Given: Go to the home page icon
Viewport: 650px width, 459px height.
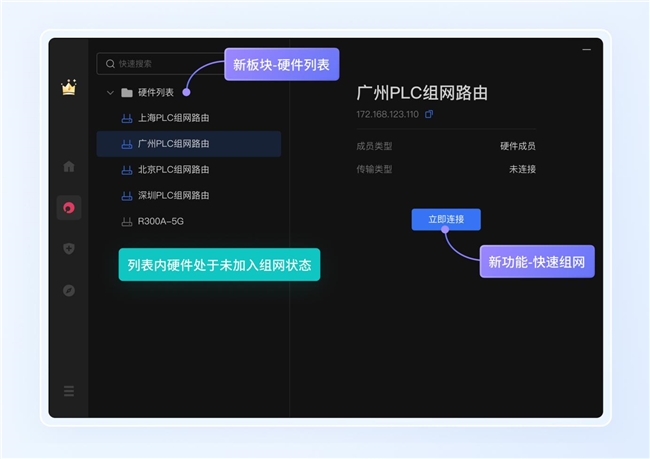Looking at the screenshot, I should pos(69,166).
